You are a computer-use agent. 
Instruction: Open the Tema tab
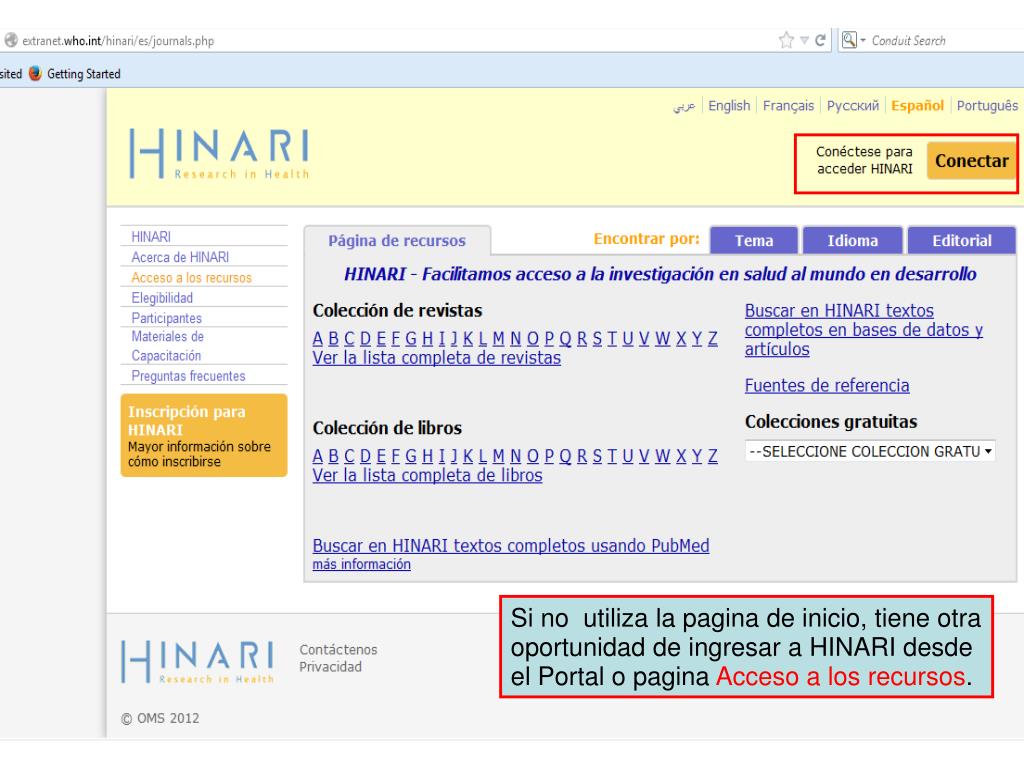pyautogui.click(x=754, y=240)
